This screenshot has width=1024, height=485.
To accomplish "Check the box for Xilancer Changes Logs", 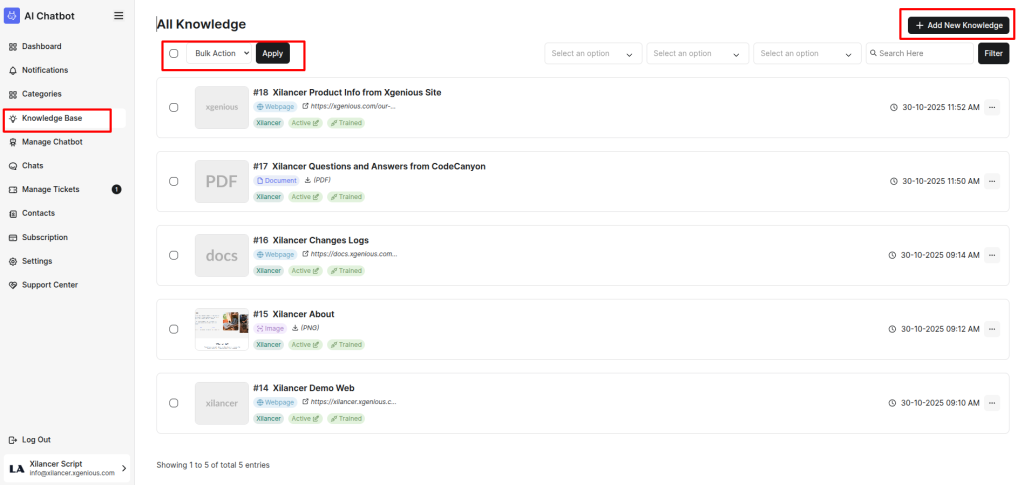I will [174, 255].
